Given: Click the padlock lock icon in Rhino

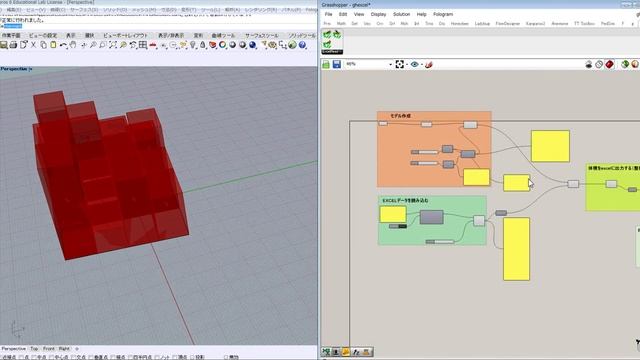Looking at the screenshot, I should coord(203,45).
